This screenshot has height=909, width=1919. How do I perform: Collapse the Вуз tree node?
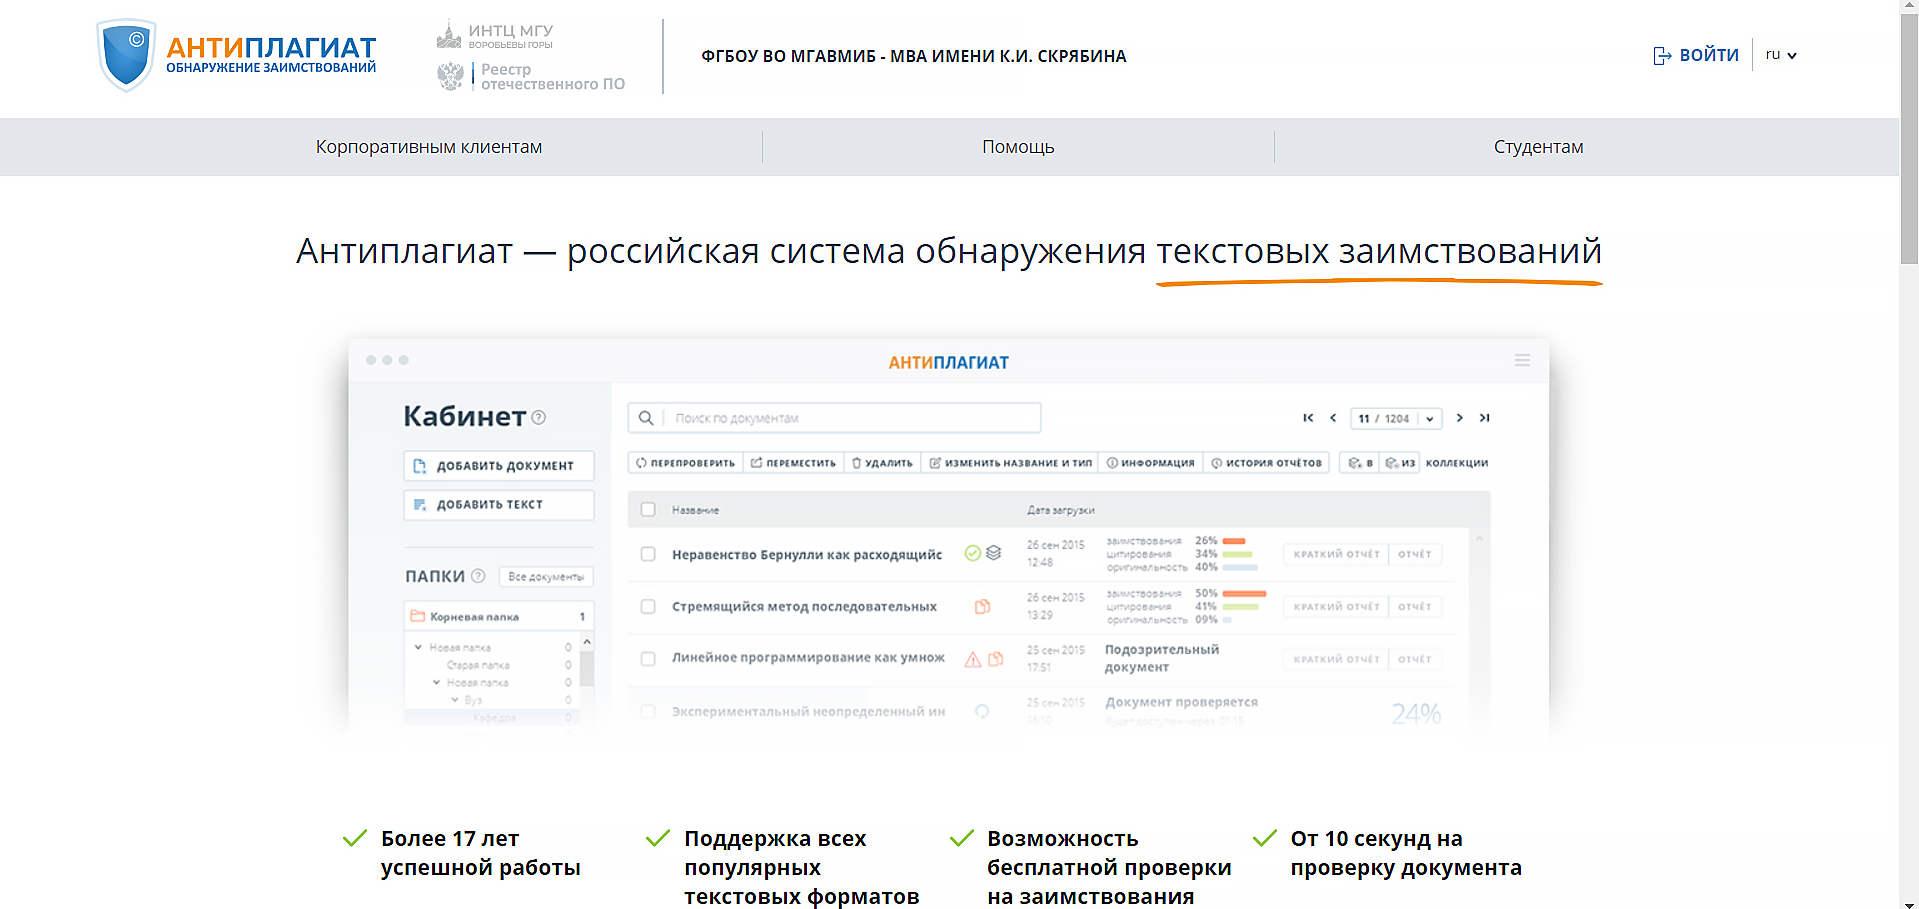point(454,700)
